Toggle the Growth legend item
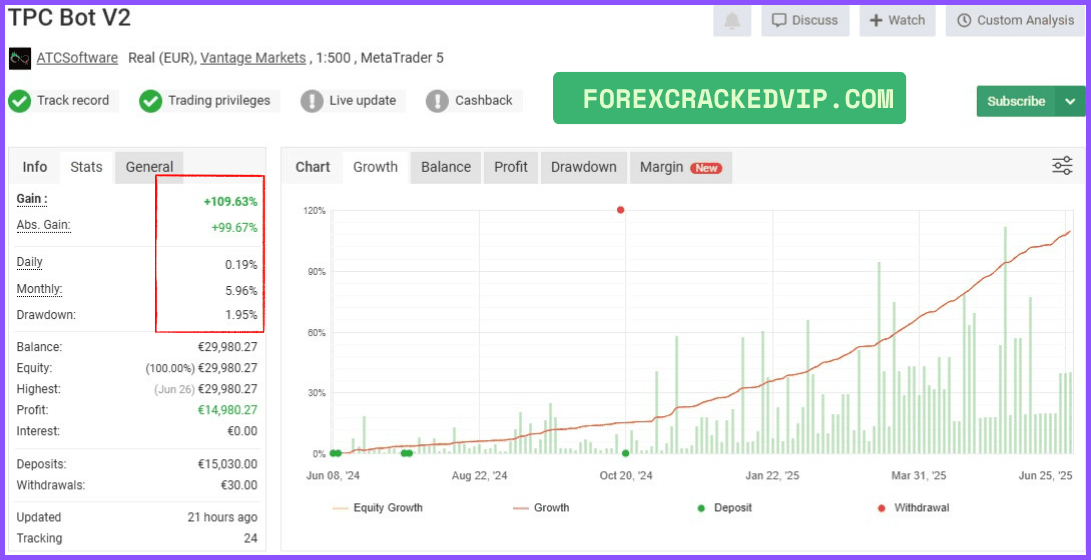The height and width of the screenshot is (560, 1091). tap(541, 508)
